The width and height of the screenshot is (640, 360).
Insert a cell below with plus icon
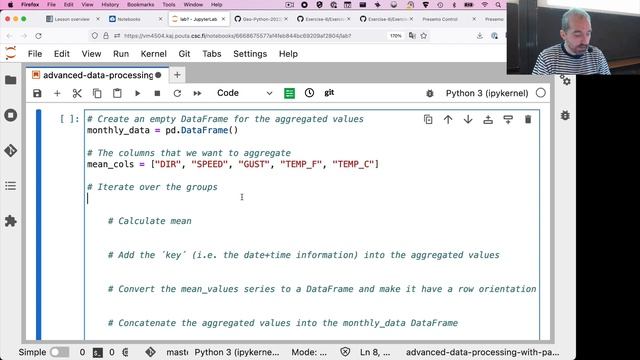(x=57, y=93)
